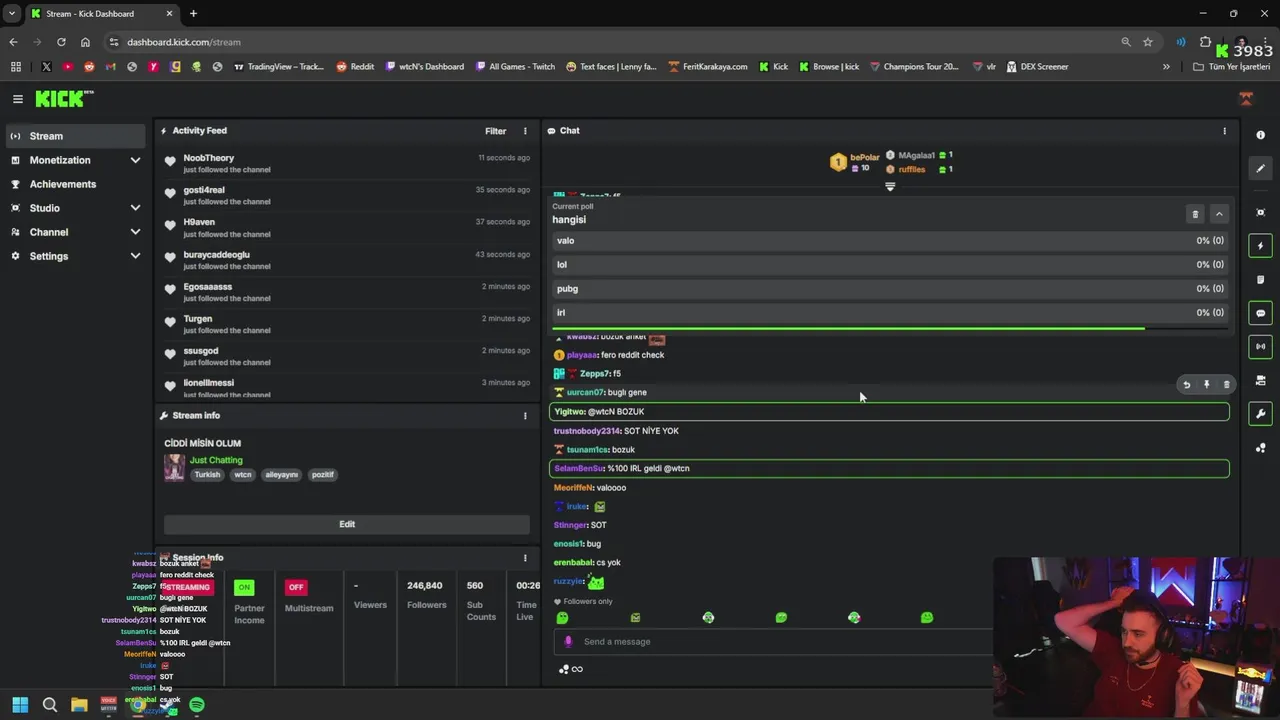Expand the chat leaderboard arrow
Screen dimensions: 1280x720
pyautogui.click(x=890, y=186)
